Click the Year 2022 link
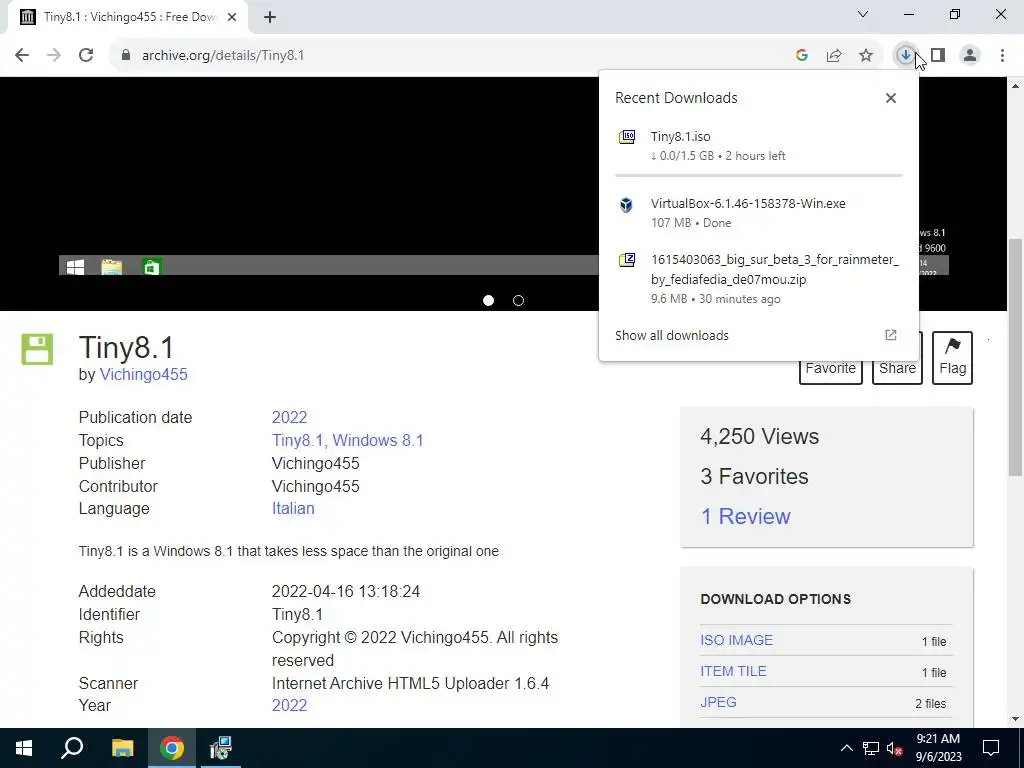 coord(289,706)
